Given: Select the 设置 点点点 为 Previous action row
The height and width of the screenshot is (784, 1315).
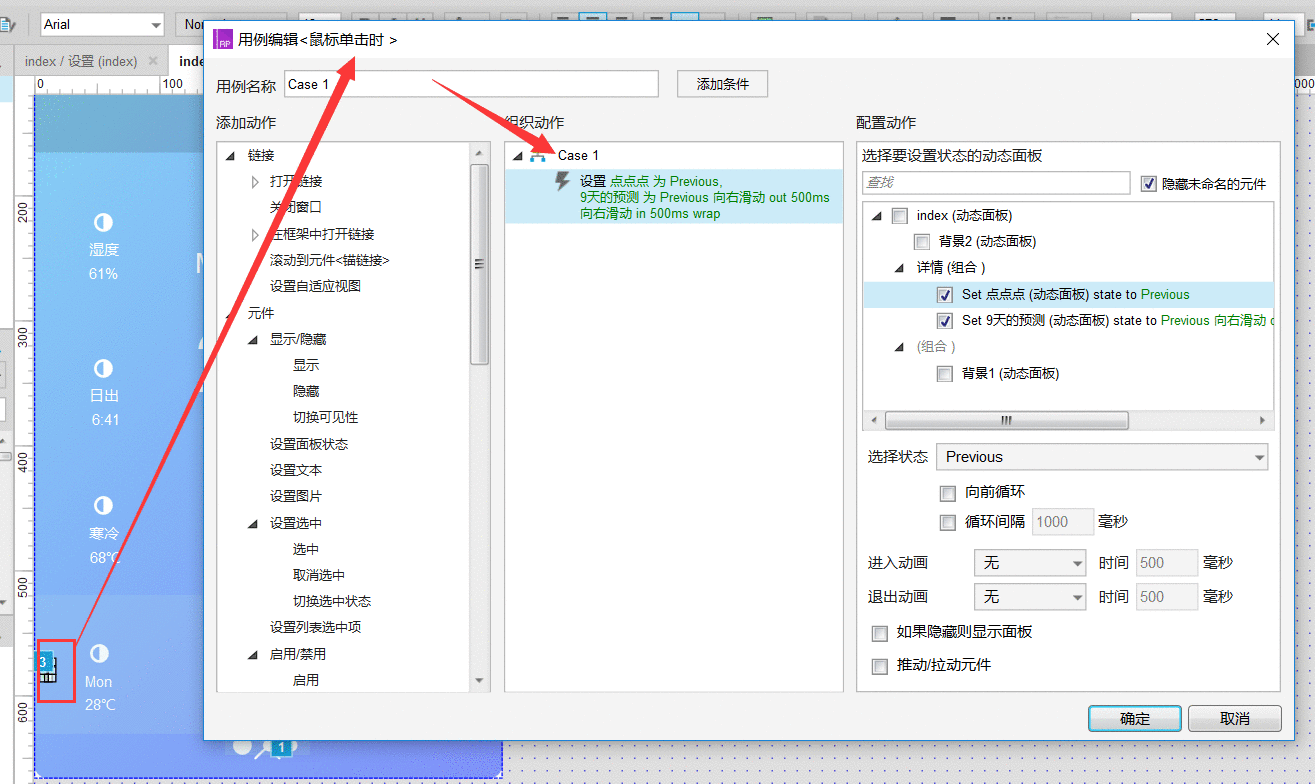Looking at the screenshot, I should [674, 196].
